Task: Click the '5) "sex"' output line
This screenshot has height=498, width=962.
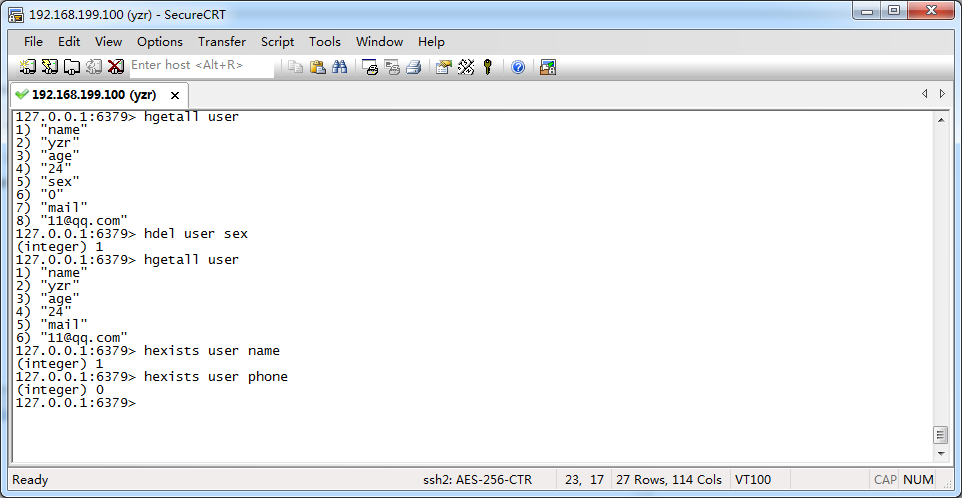Action: [x=47, y=182]
